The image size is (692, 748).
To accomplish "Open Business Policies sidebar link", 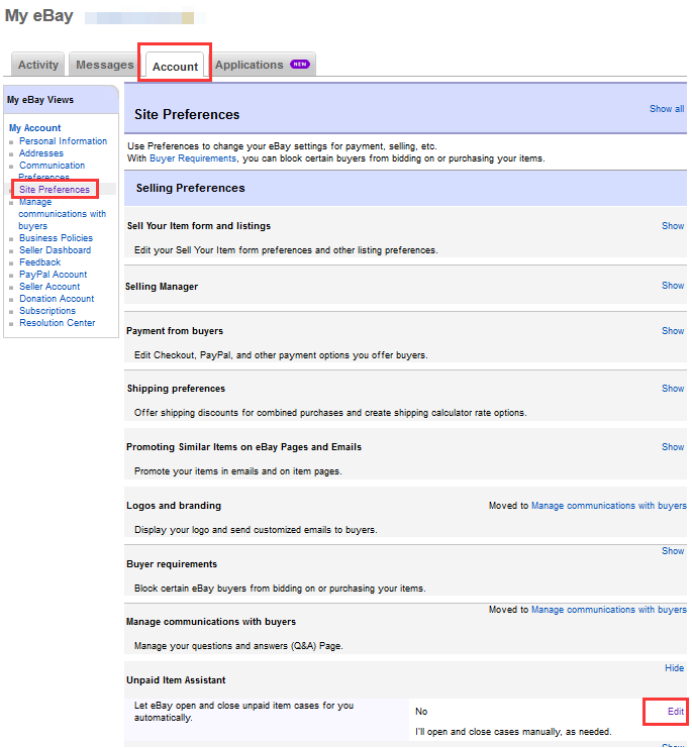I will [x=56, y=238].
